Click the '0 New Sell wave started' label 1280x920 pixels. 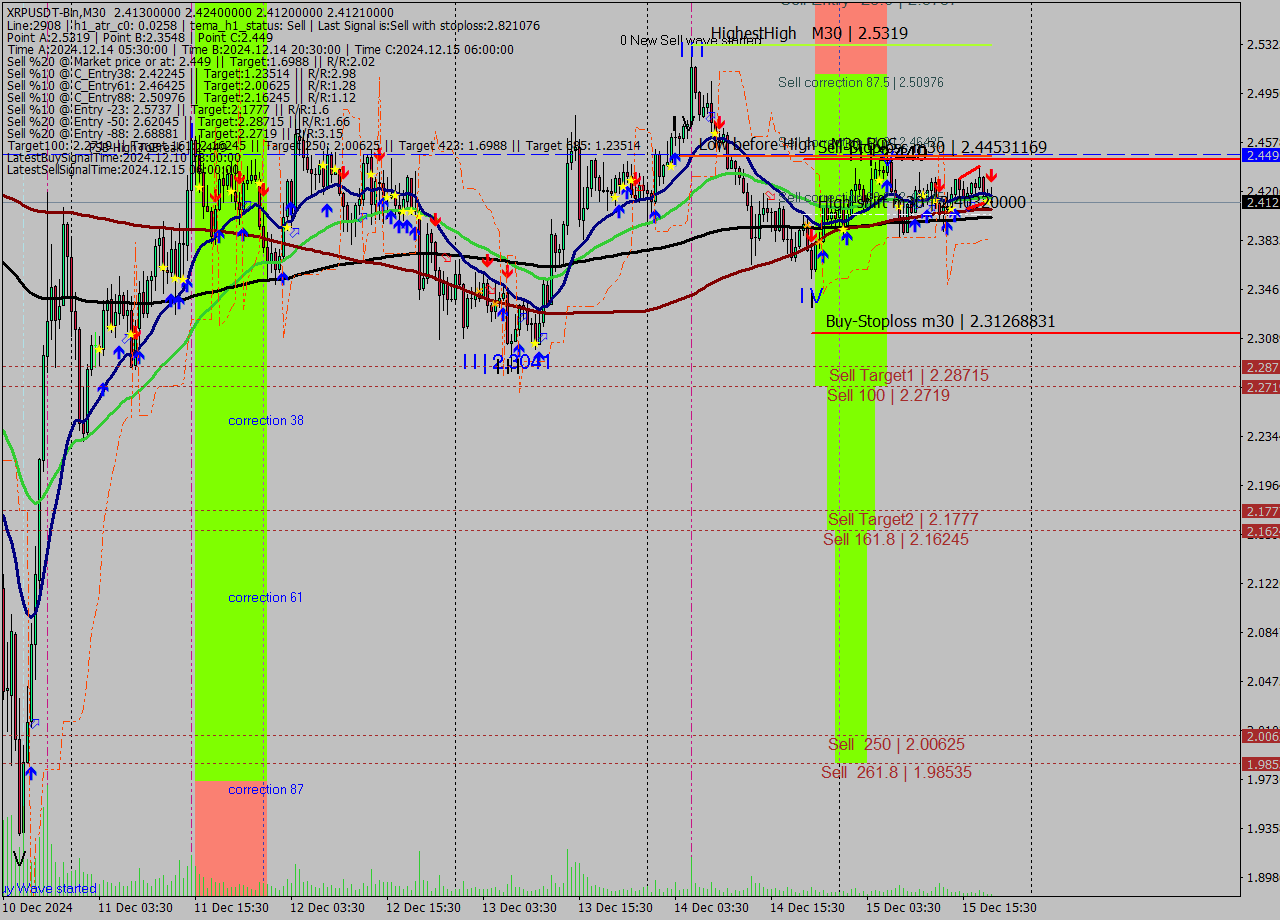click(690, 40)
